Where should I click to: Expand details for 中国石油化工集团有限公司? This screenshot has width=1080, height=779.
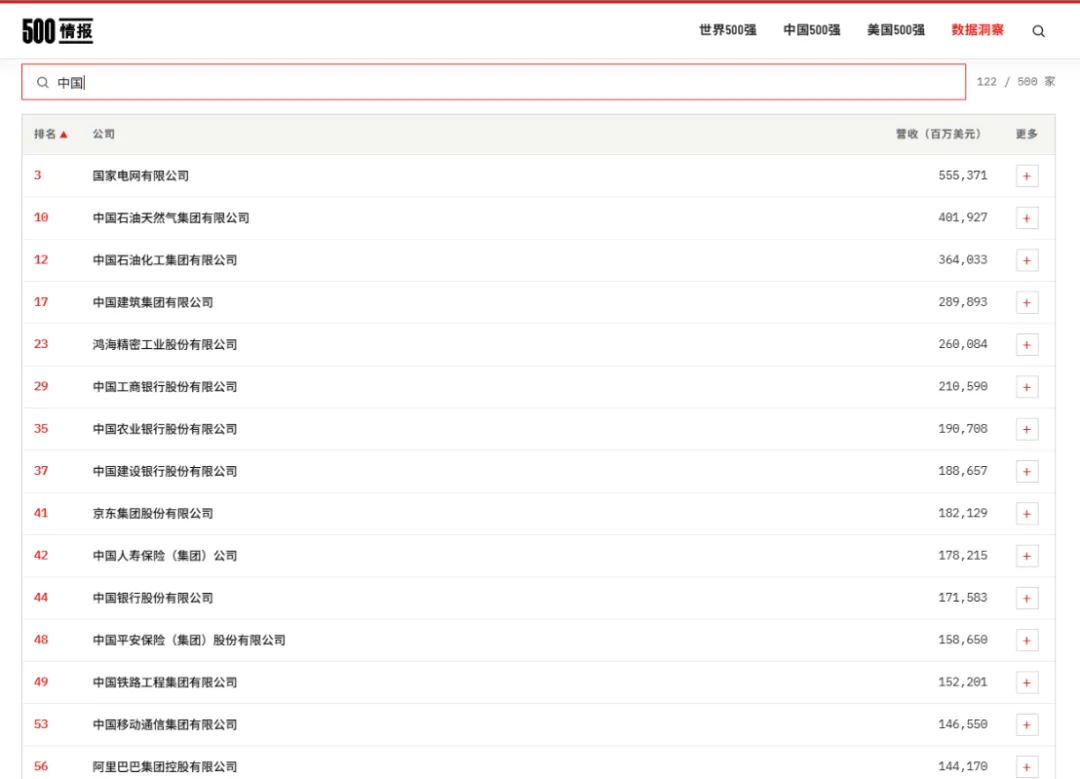click(x=1027, y=260)
